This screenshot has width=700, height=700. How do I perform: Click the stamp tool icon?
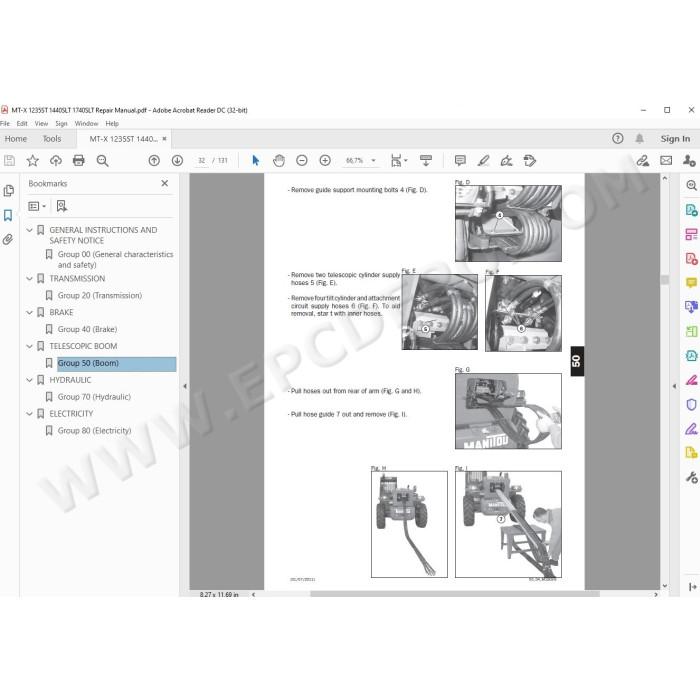(x=529, y=160)
